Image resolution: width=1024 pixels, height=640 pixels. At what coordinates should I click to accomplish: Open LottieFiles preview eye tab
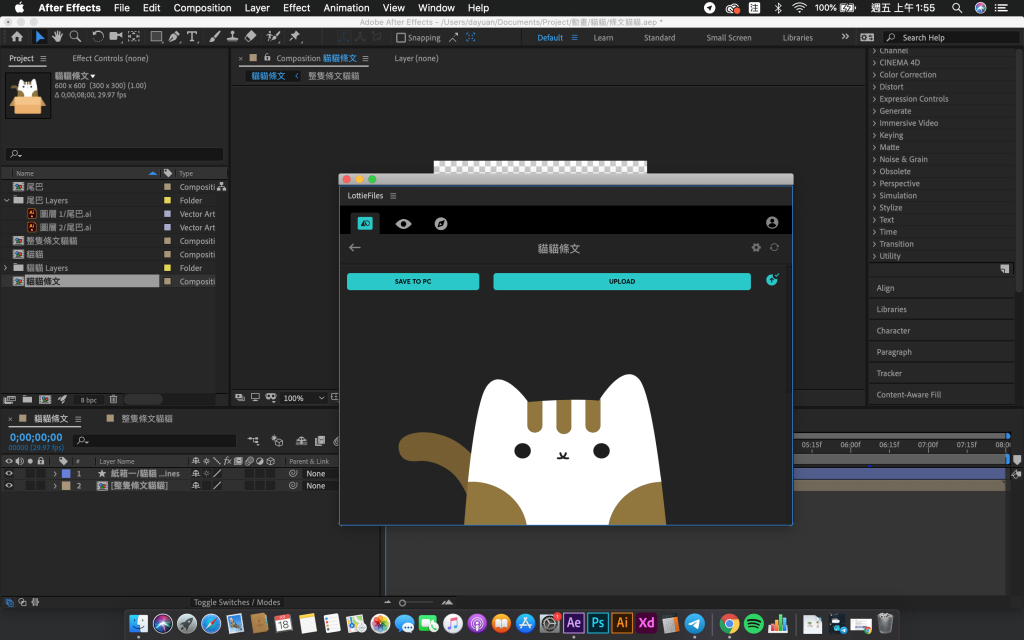(403, 224)
